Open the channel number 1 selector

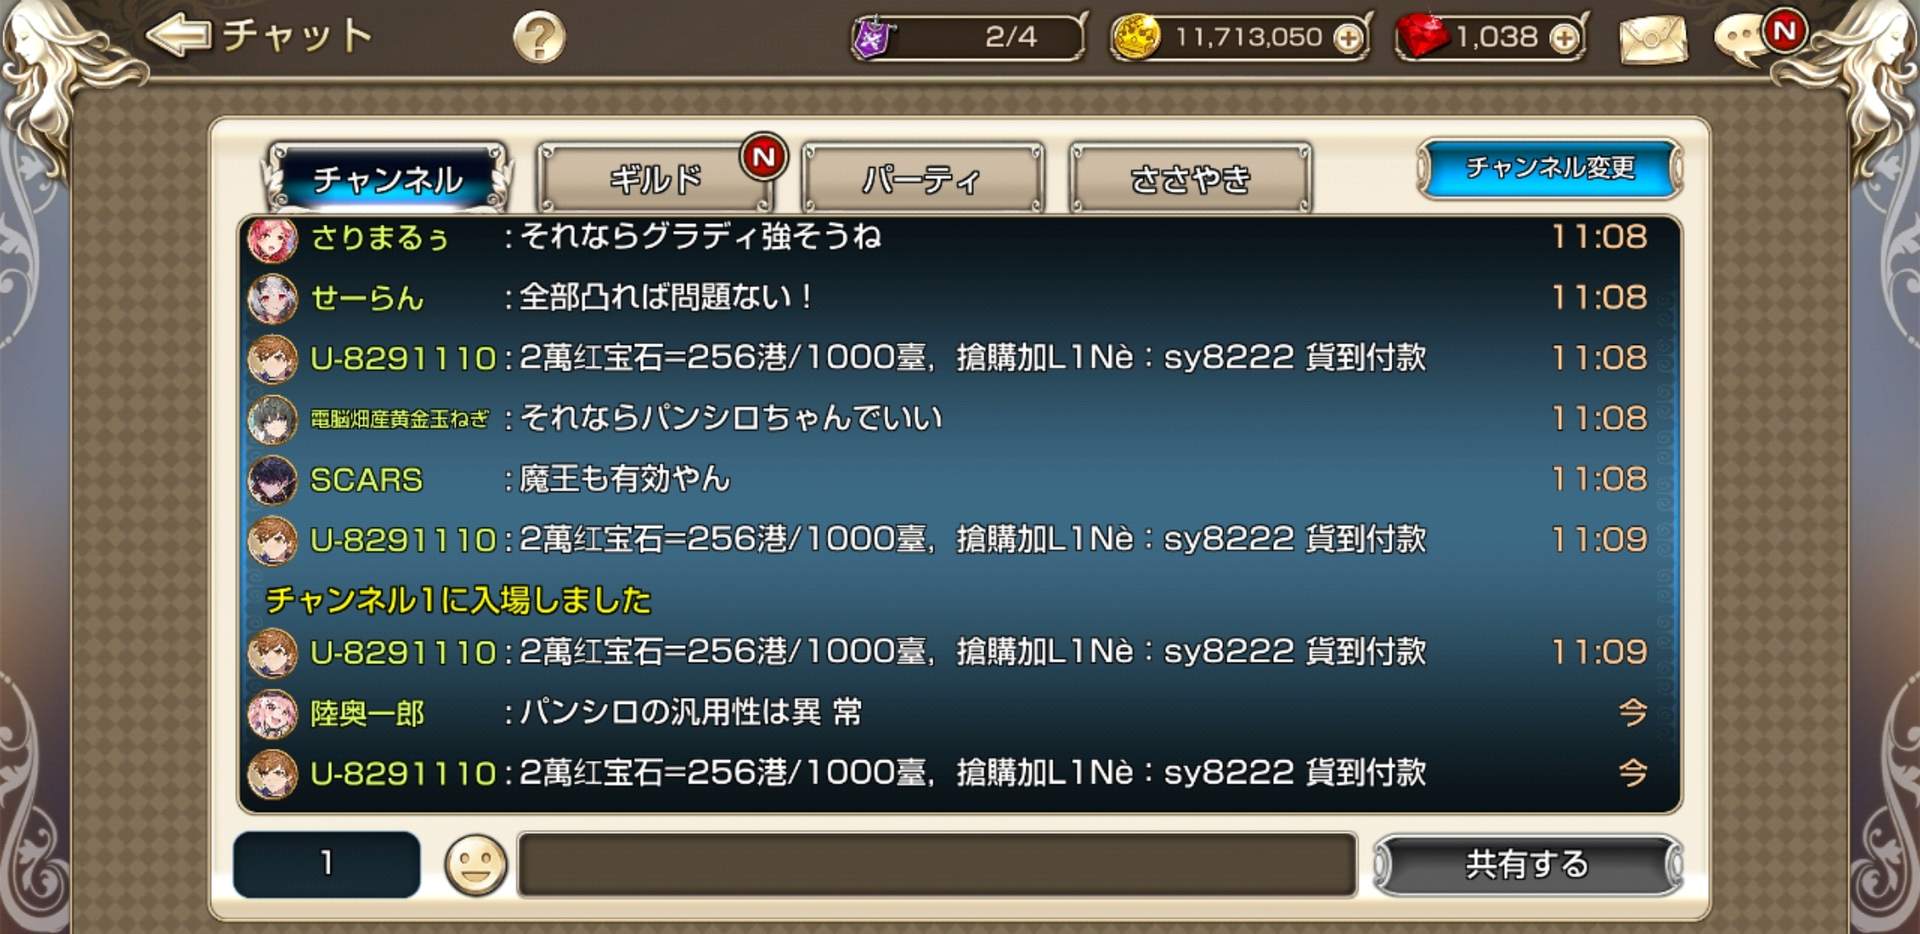pos(326,864)
